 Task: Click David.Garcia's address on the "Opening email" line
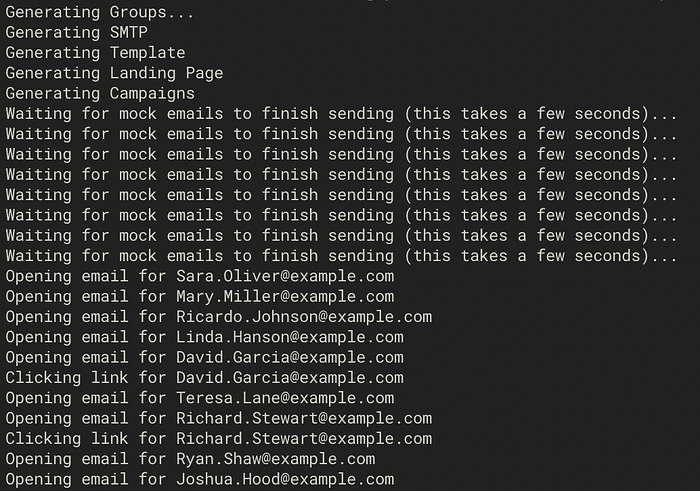point(290,357)
